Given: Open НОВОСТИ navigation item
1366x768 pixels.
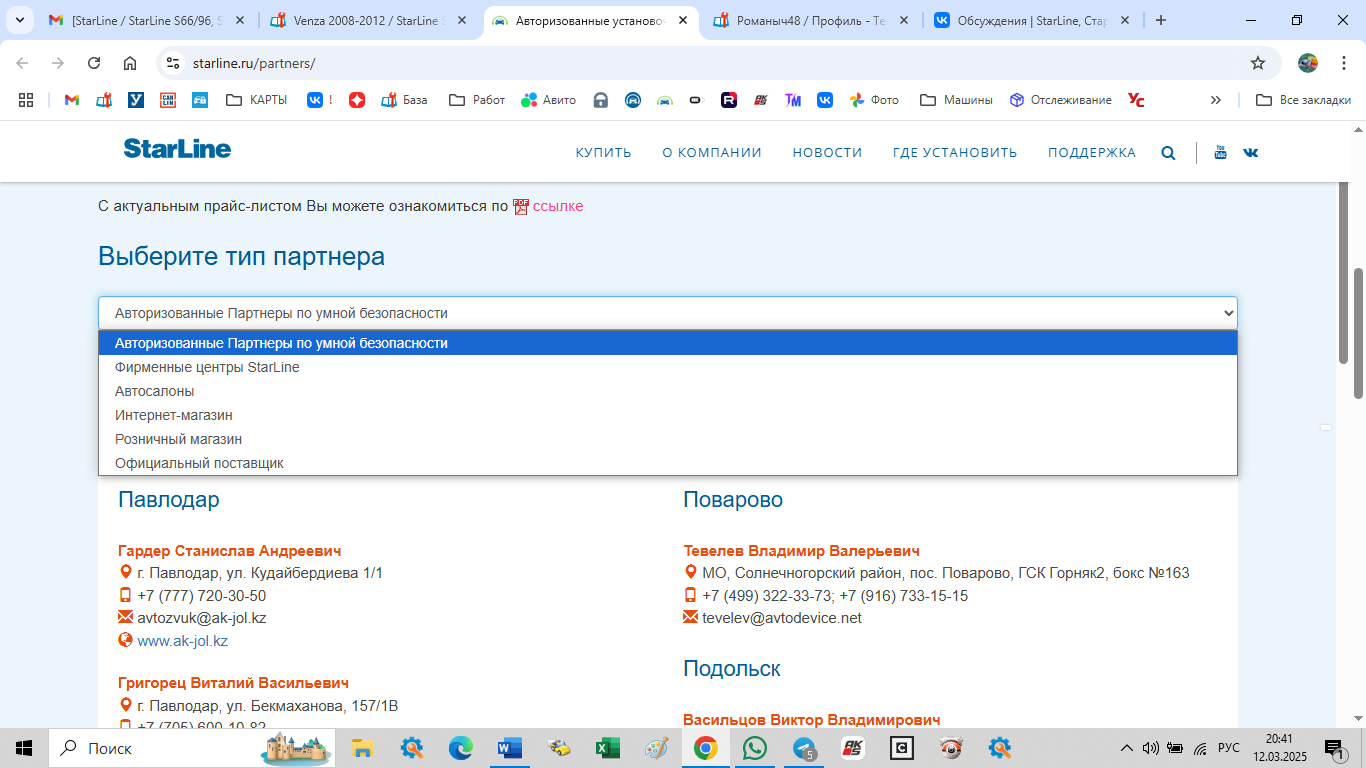Looking at the screenshot, I should click(827, 153).
